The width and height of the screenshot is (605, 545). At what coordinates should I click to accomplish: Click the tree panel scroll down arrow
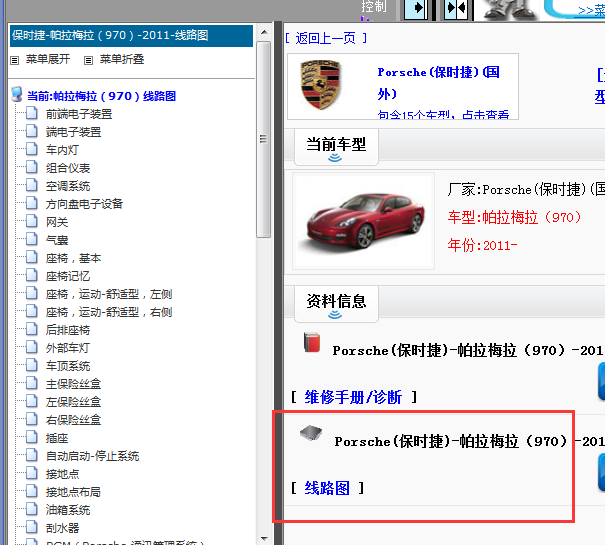pyautogui.click(x=264, y=538)
